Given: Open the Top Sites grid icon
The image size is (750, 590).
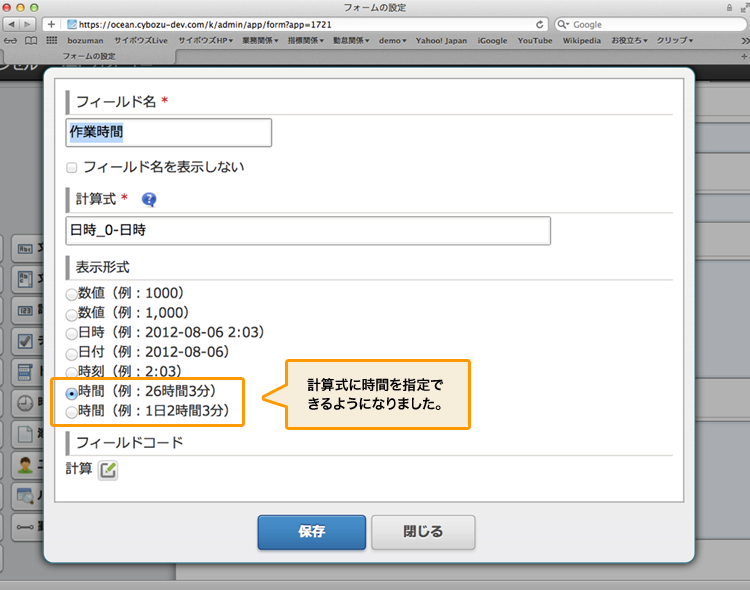Looking at the screenshot, I should (51, 40).
